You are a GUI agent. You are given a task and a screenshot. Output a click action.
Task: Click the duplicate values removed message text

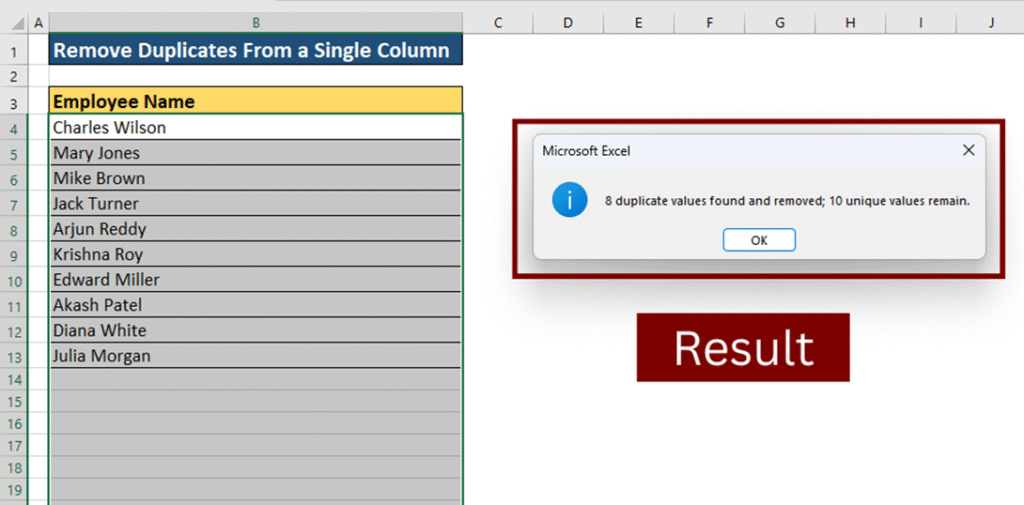787,201
